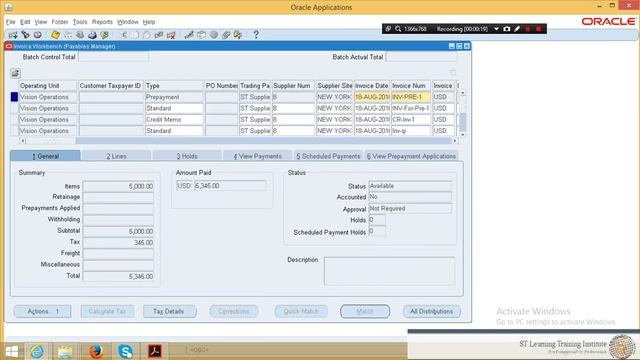The width and height of the screenshot is (640, 360).
Task: Stop the screen recording
Action: (x=538, y=29)
